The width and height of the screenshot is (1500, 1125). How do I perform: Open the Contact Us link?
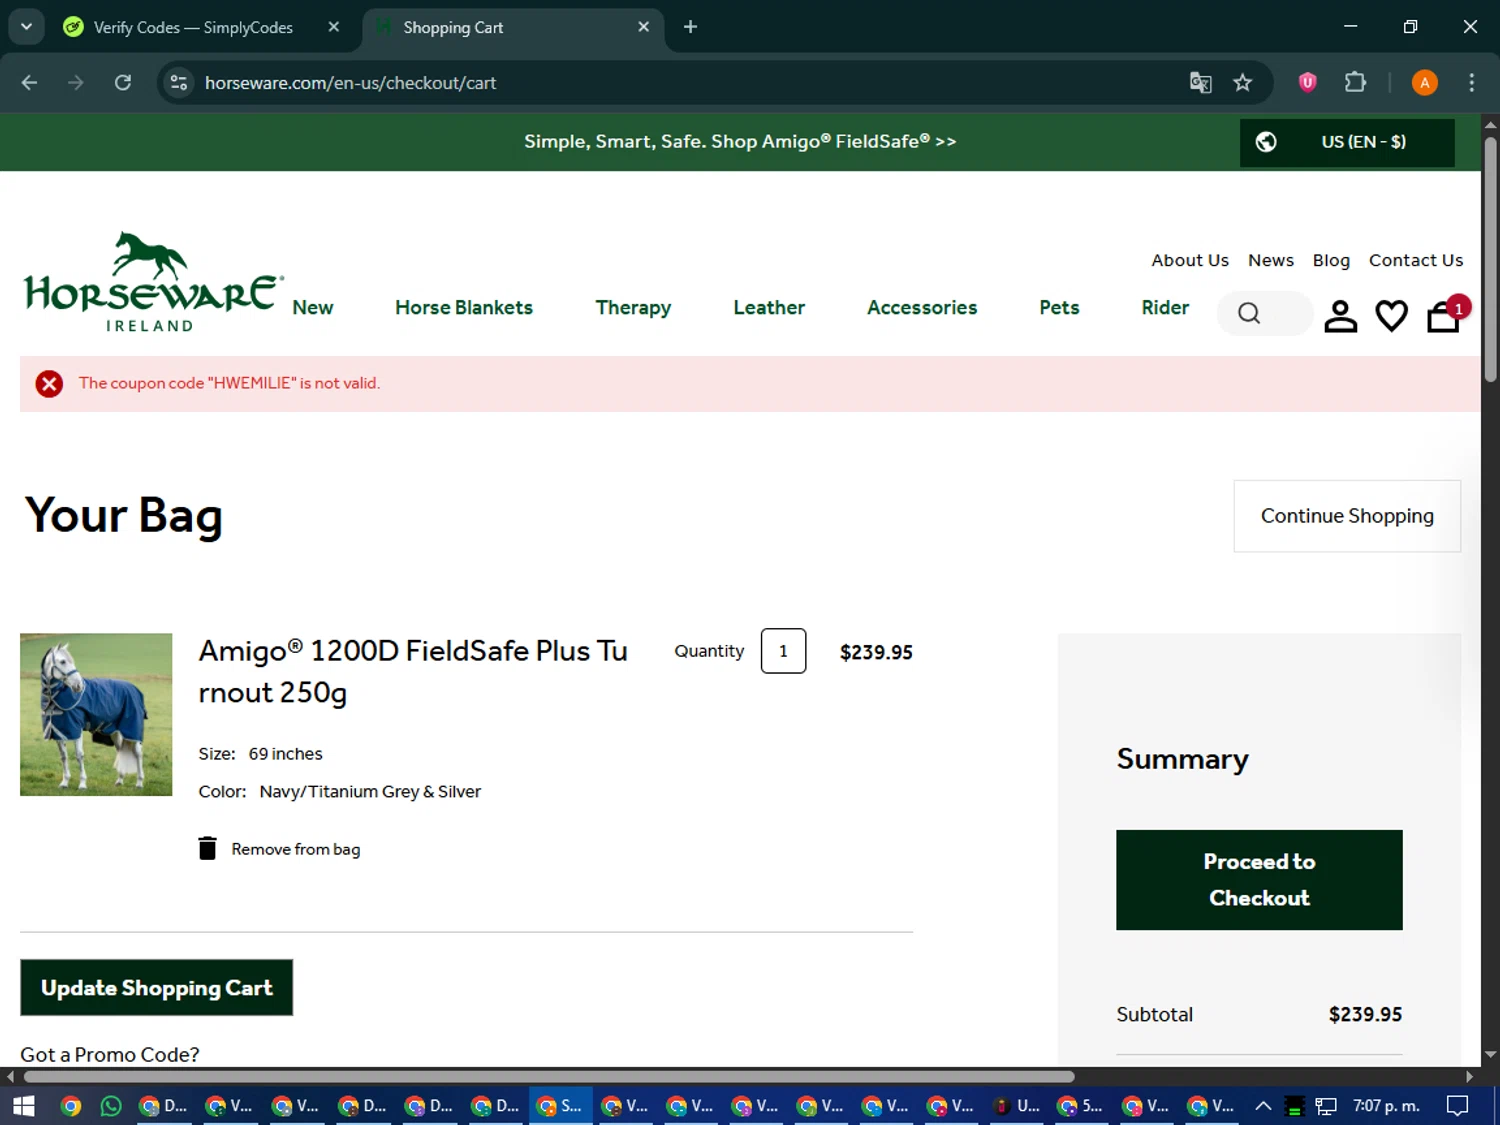coord(1416,260)
